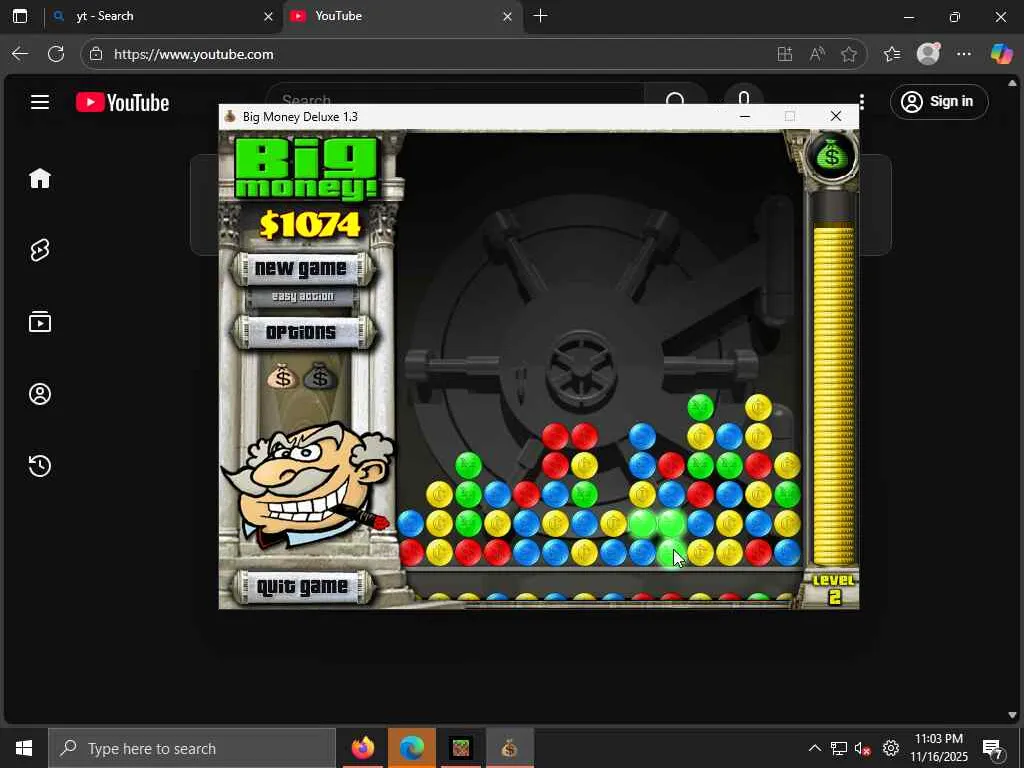Click the taskbar search box
Screen dimensions: 1024x768
coord(192,748)
